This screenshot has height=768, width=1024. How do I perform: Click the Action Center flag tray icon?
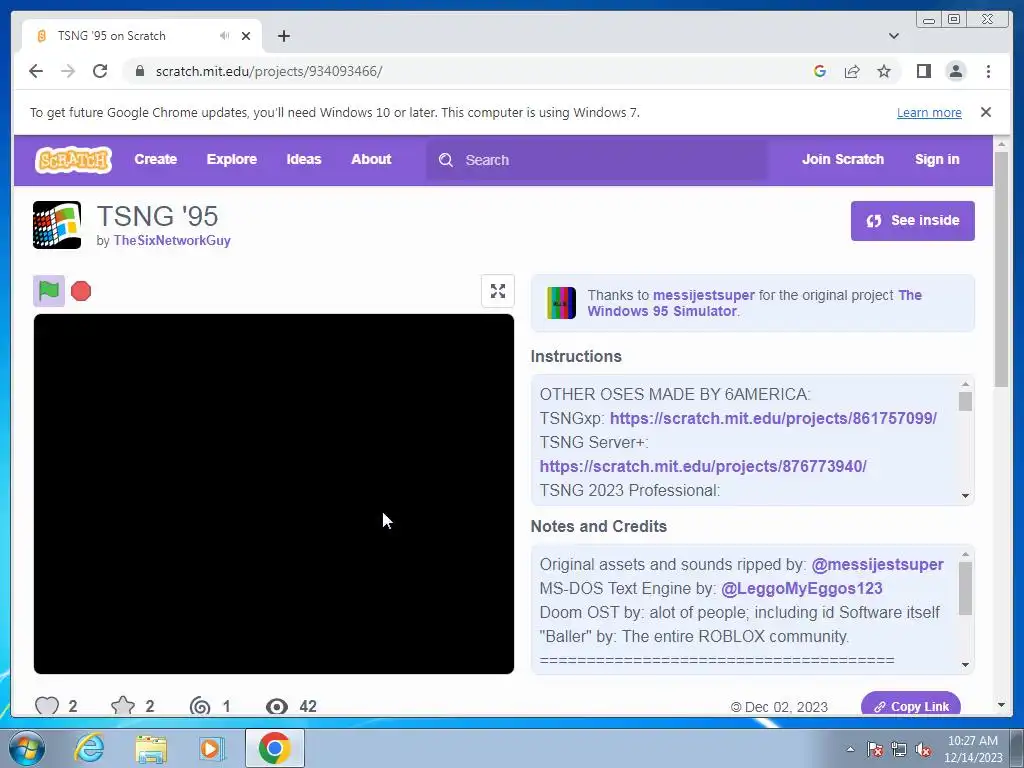[x=874, y=749]
